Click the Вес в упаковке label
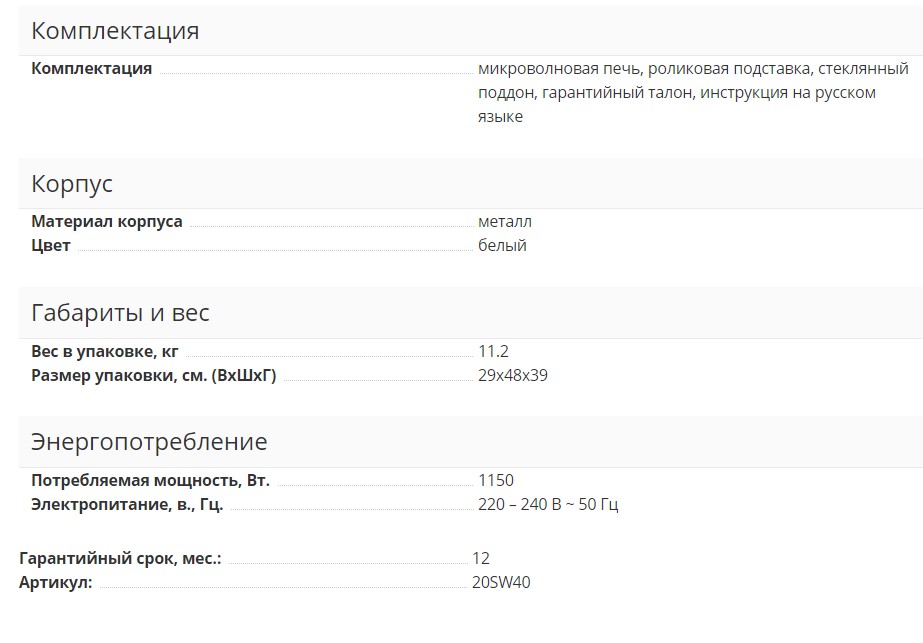The width and height of the screenshot is (923, 643). [105, 352]
